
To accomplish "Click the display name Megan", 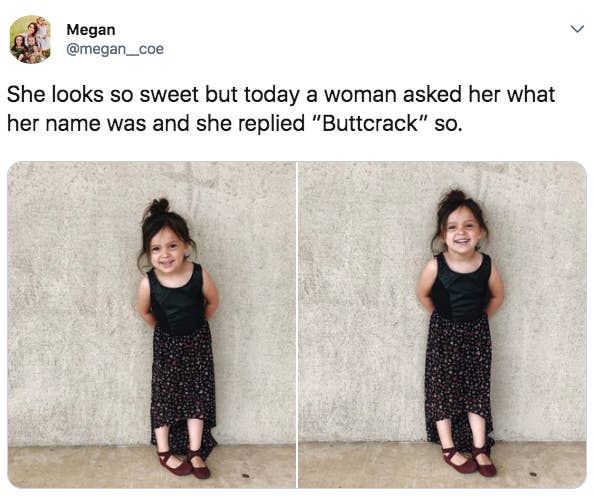I will [x=91, y=30].
